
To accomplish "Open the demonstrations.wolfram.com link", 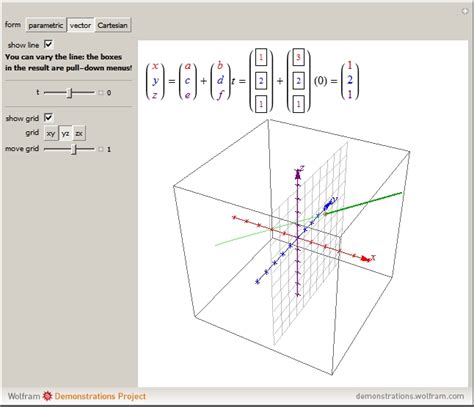I will coord(410,396).
